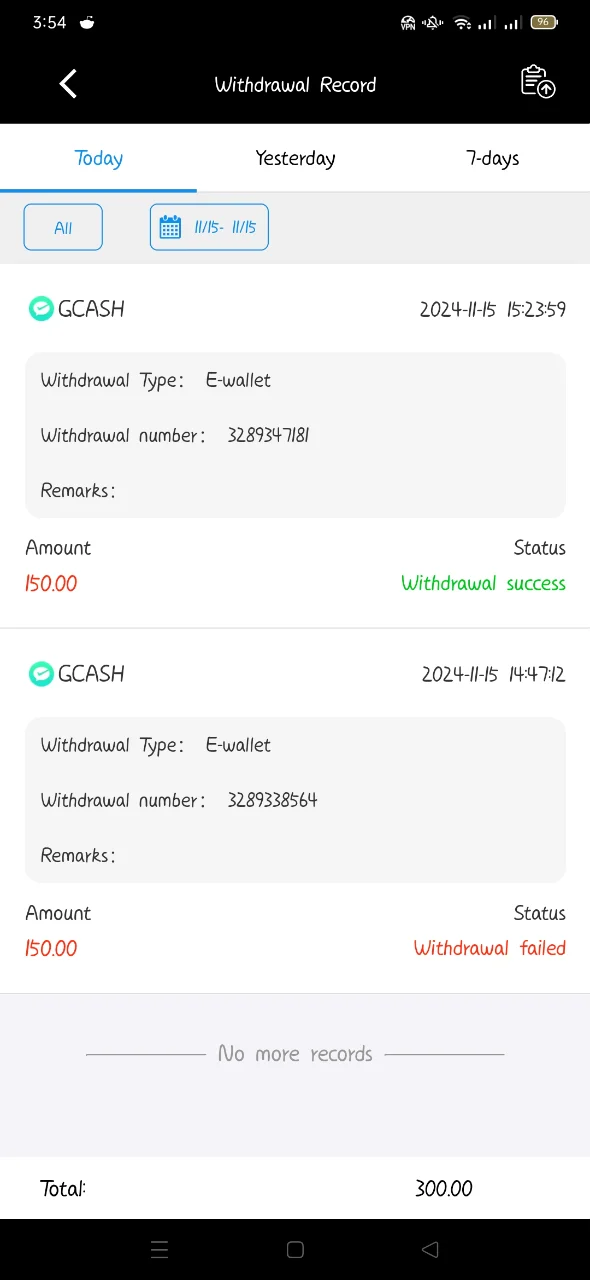The height and width of the screenshot is (1280, 590).
Task: Open the 11/15- 11/15 date range picker
Action: click(209, 227)
